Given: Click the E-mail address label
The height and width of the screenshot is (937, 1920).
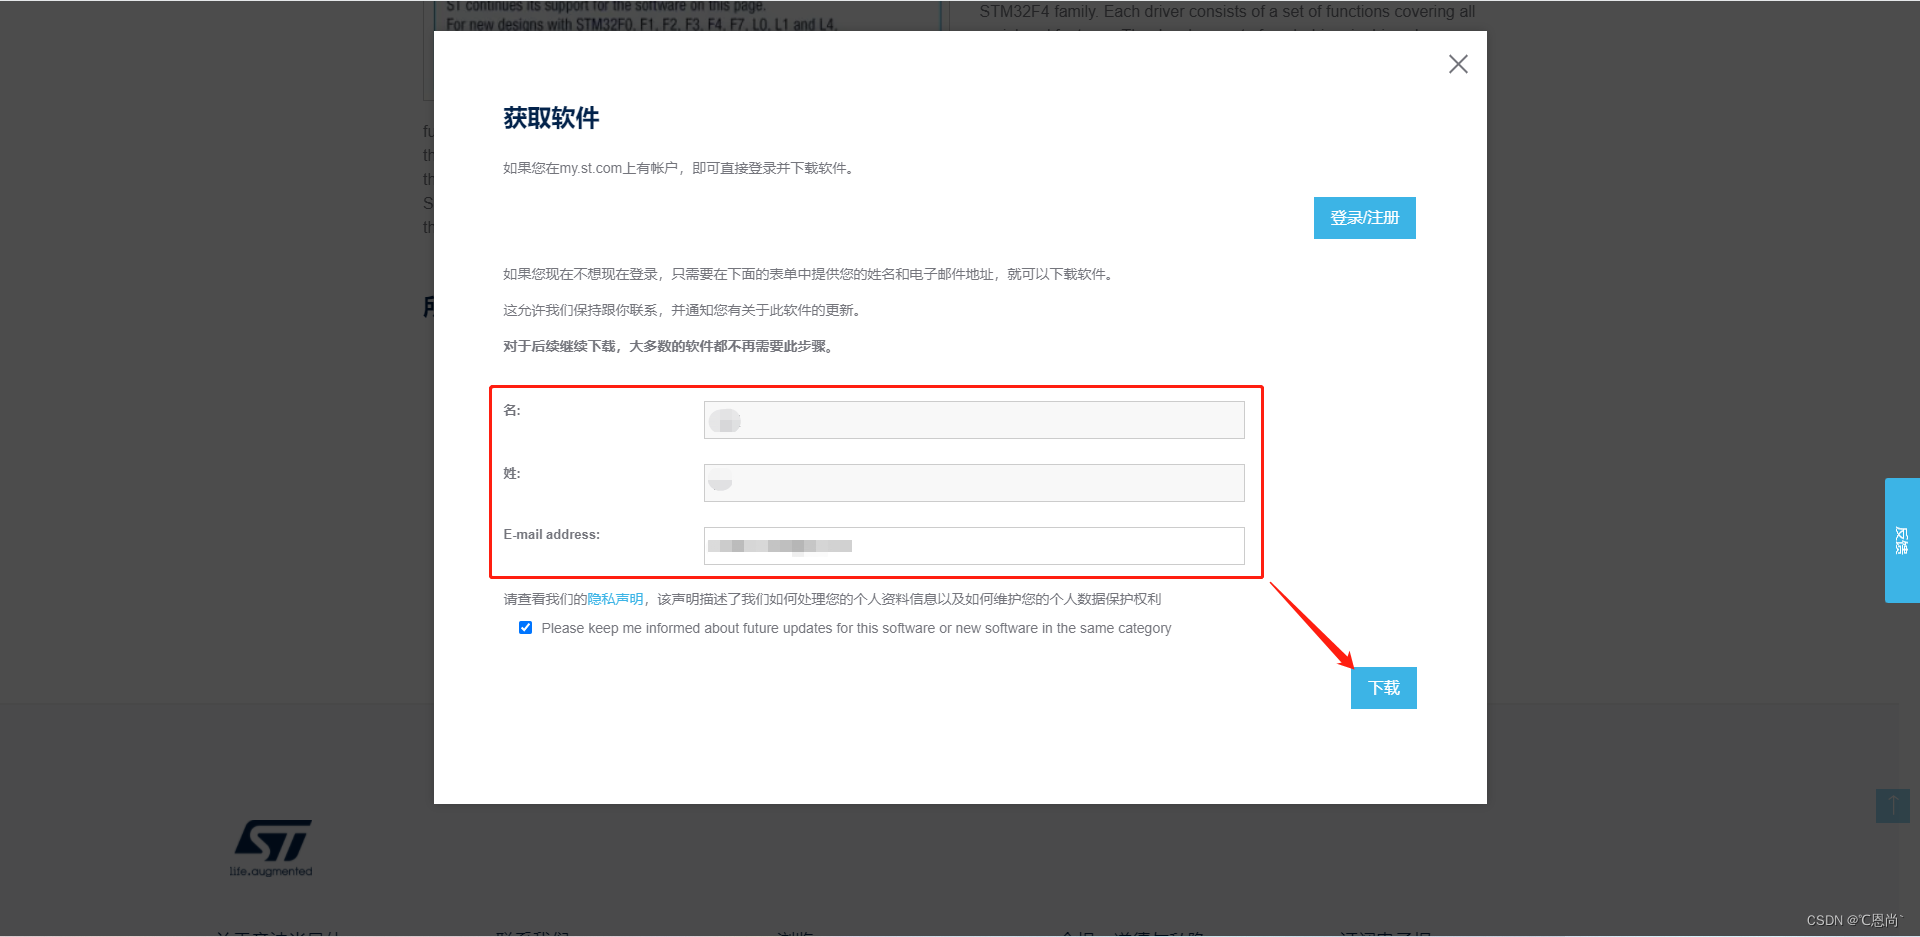Looking at the screenshot, I should [551, 535].
